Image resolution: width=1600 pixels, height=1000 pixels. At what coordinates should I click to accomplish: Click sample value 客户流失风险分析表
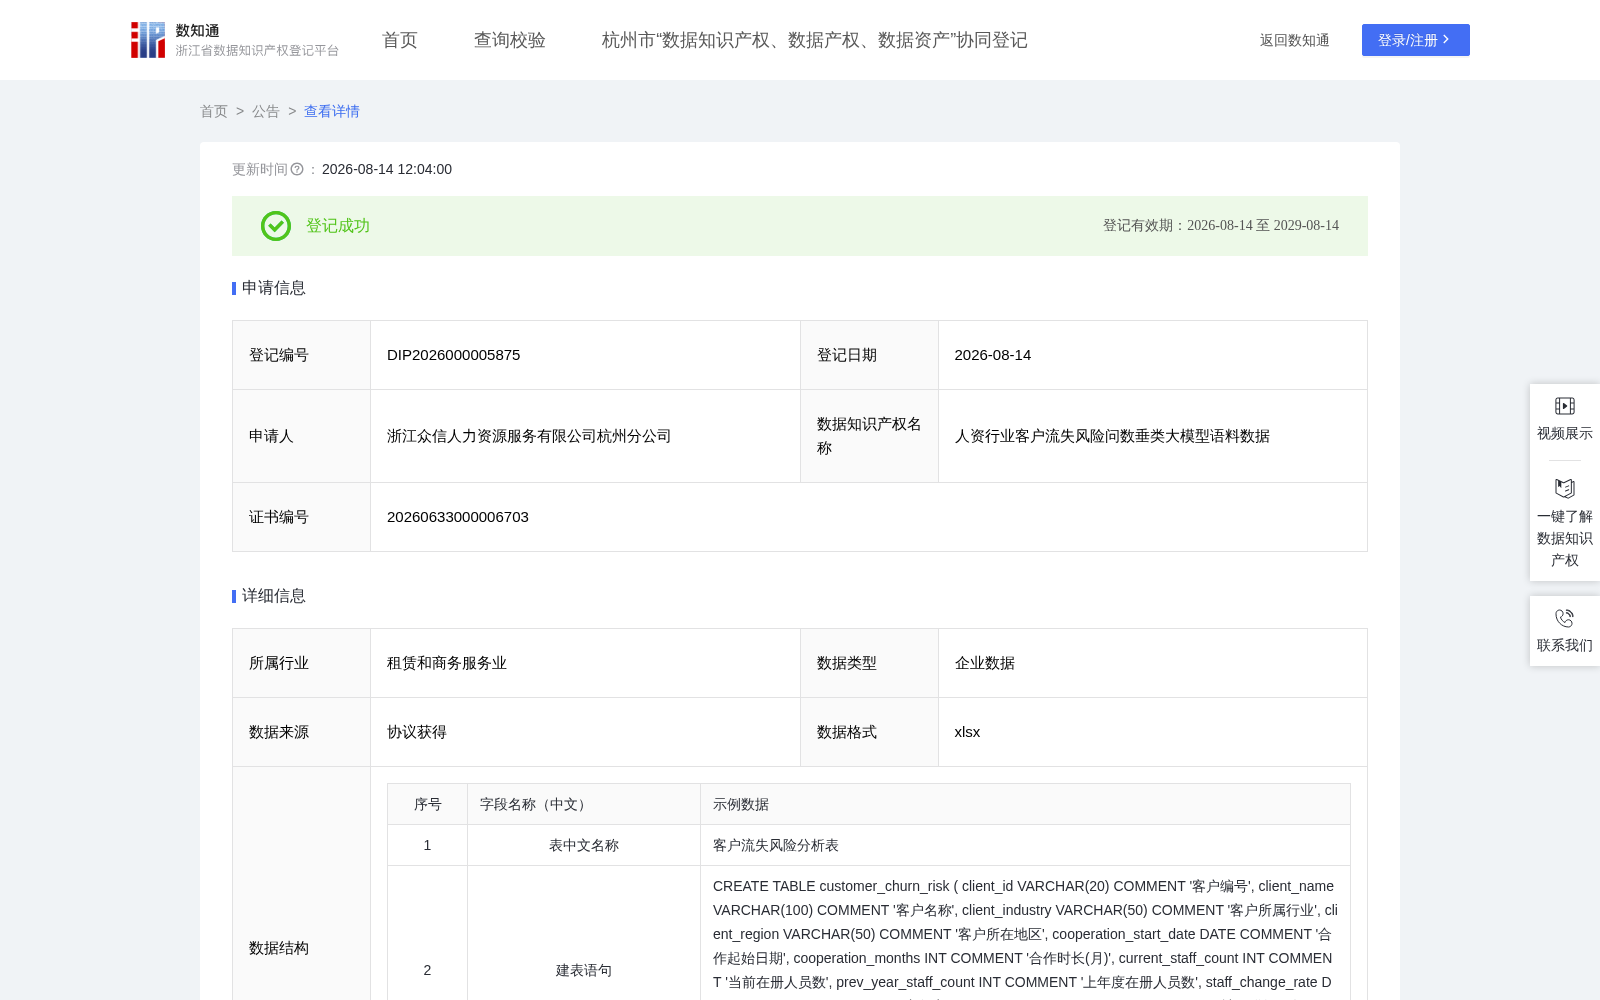(x=776, y=845)
